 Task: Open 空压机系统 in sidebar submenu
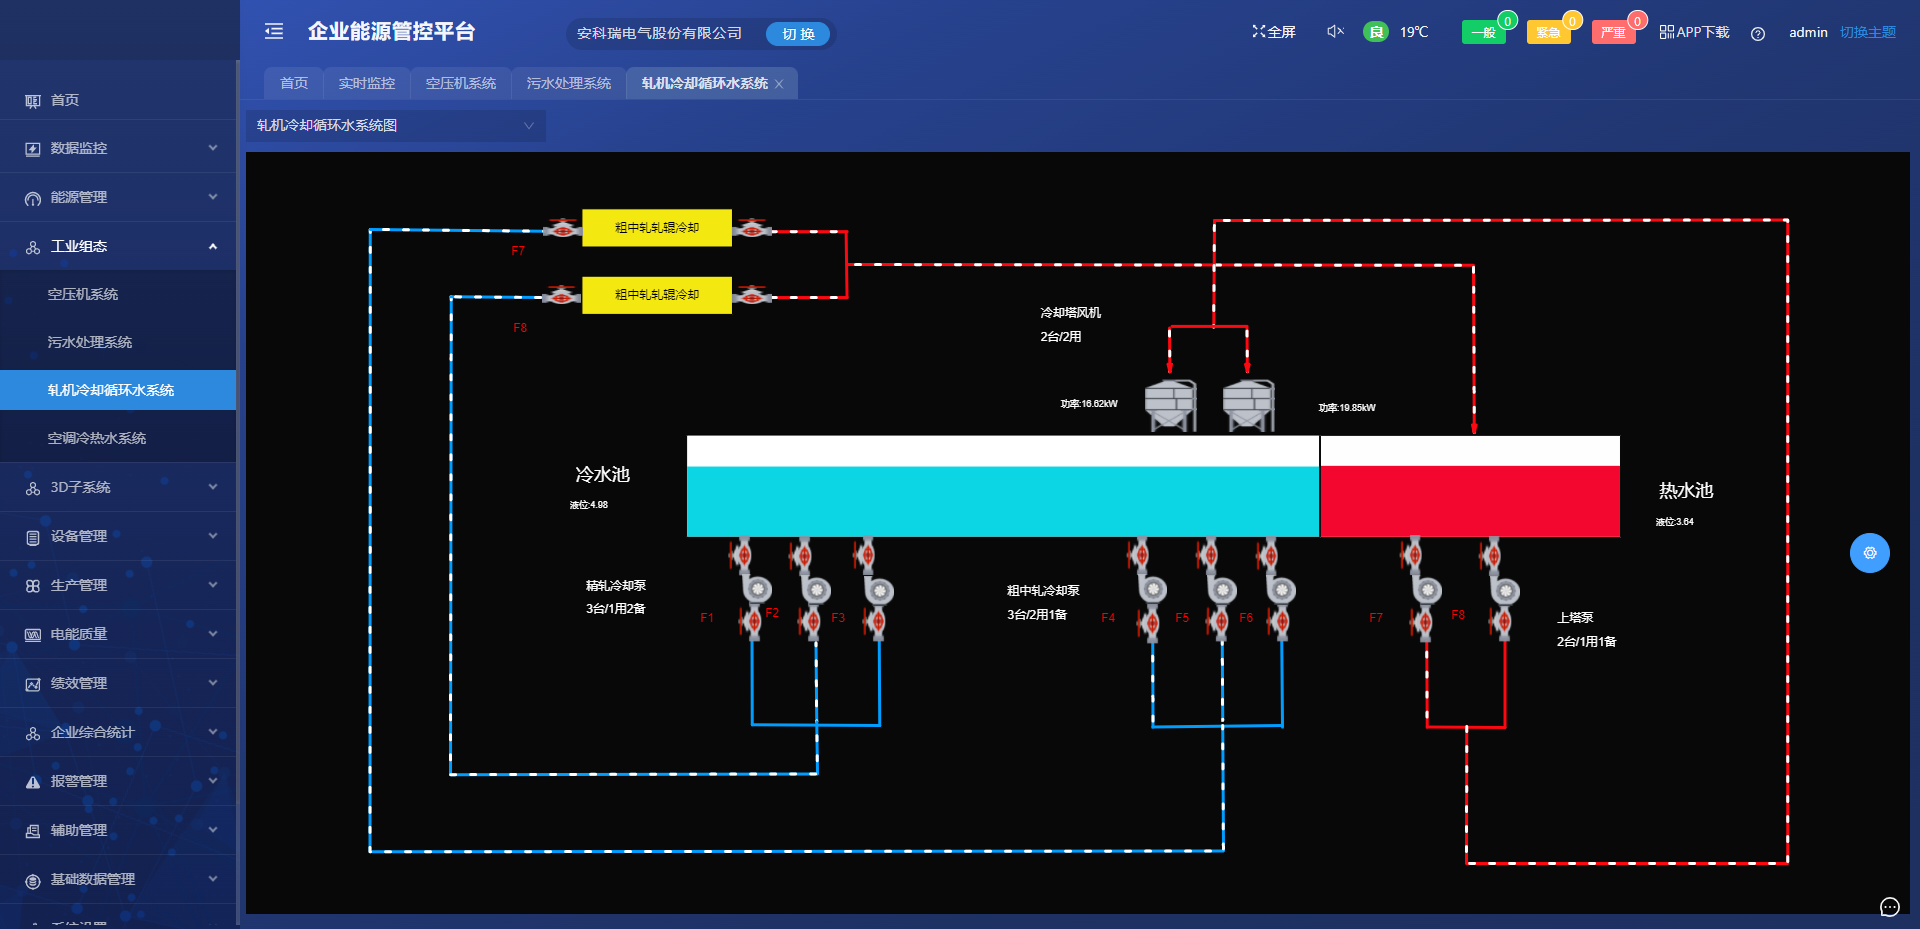tap(118, 294)
